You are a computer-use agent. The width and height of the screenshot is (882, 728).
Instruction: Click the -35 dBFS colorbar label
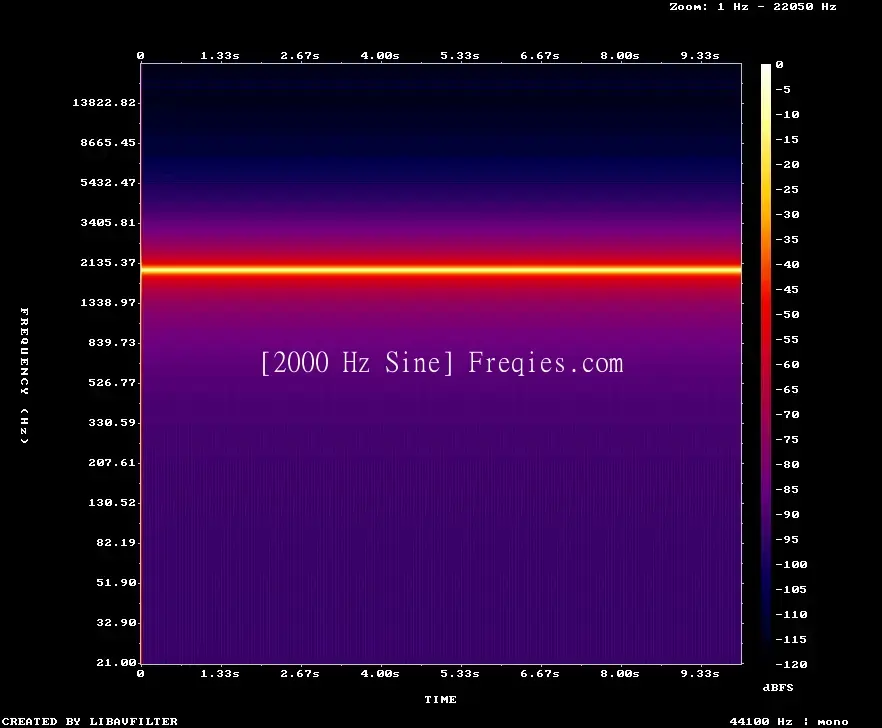787,239
